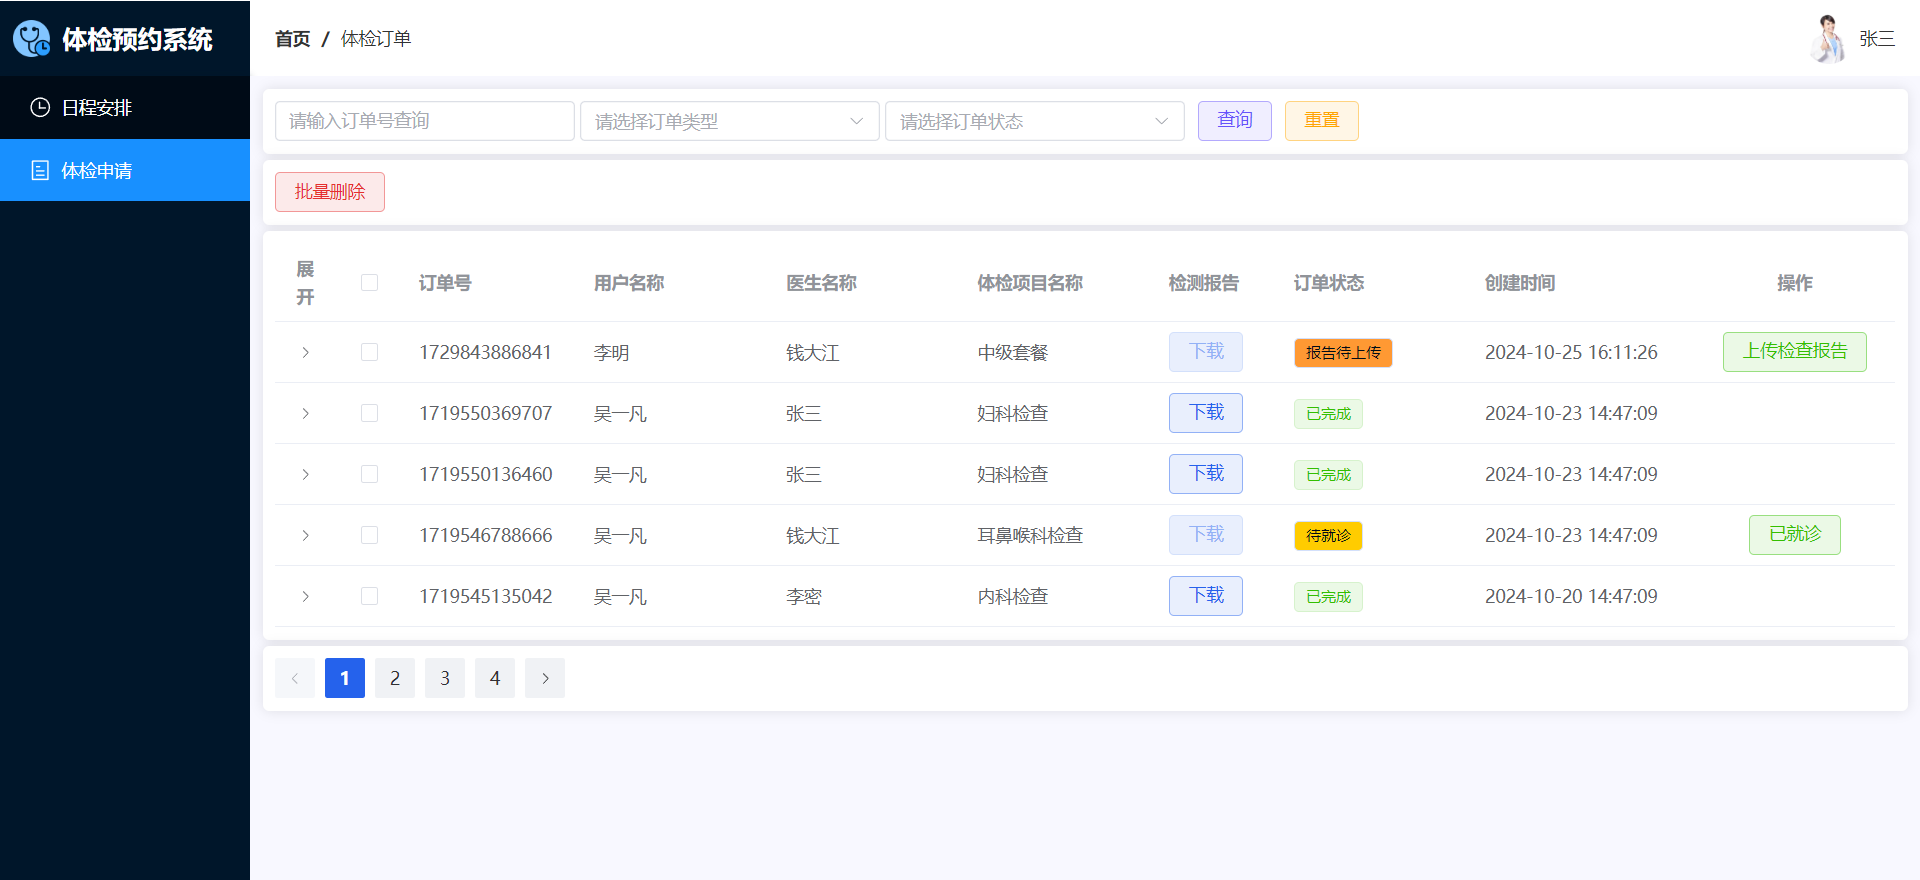Click the 上传检查报告 button
Image resolution: width=1920 pixels, height=880 pixels.
(1794, 352)
